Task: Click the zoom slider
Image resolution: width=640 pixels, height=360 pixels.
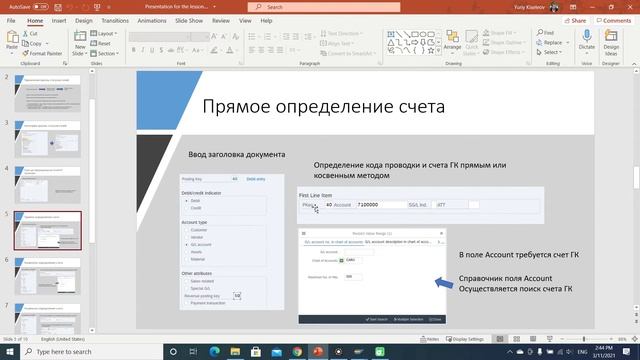Action: point(587,339)
